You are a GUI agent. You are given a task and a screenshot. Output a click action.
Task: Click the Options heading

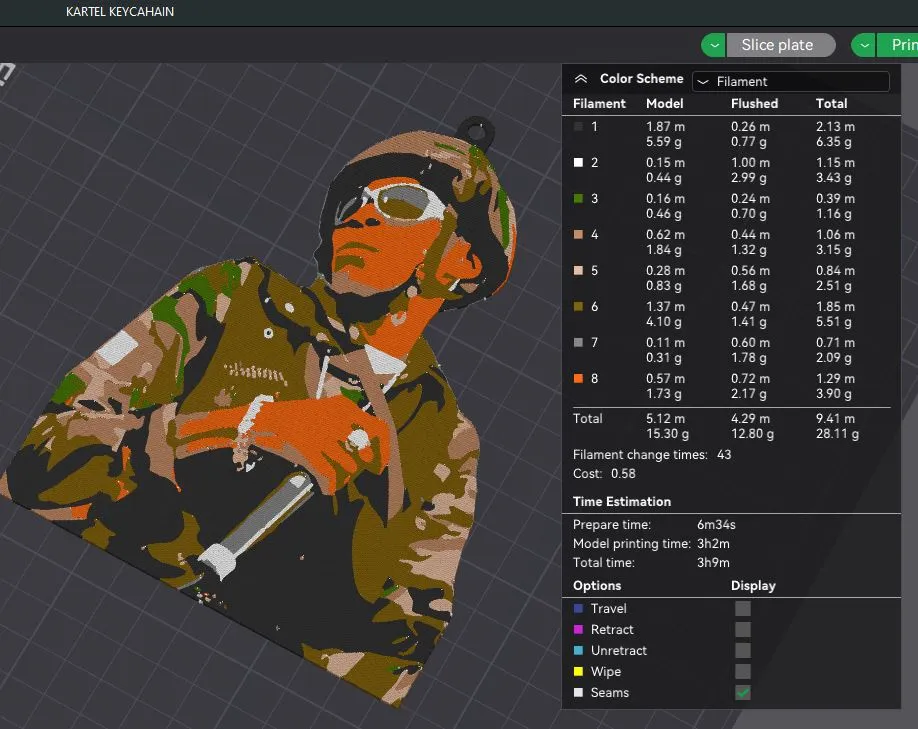597,586
